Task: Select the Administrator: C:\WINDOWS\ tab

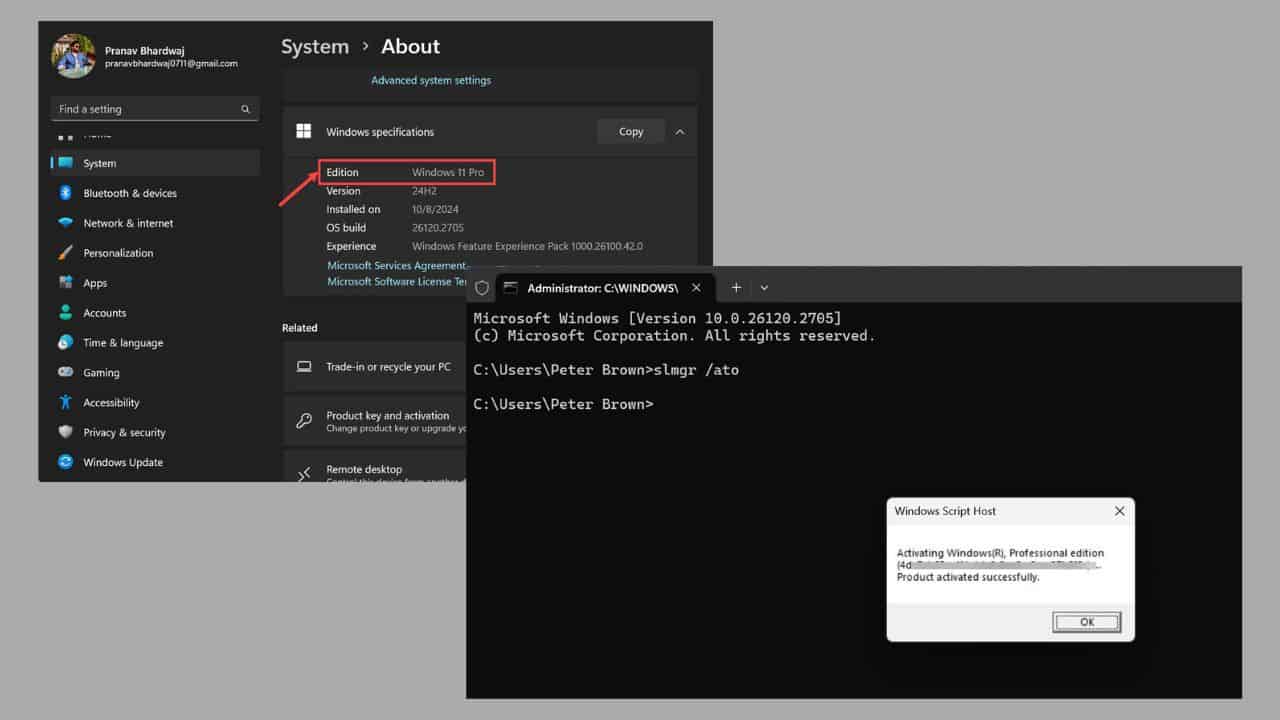Action: (605, 288)
